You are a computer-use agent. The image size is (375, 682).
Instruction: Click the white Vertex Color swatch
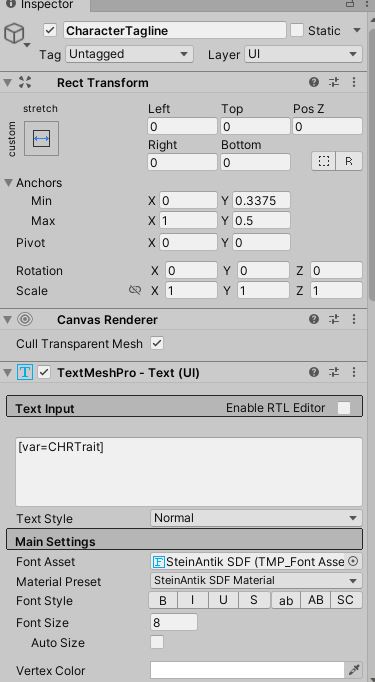click(x=248, y=670)
